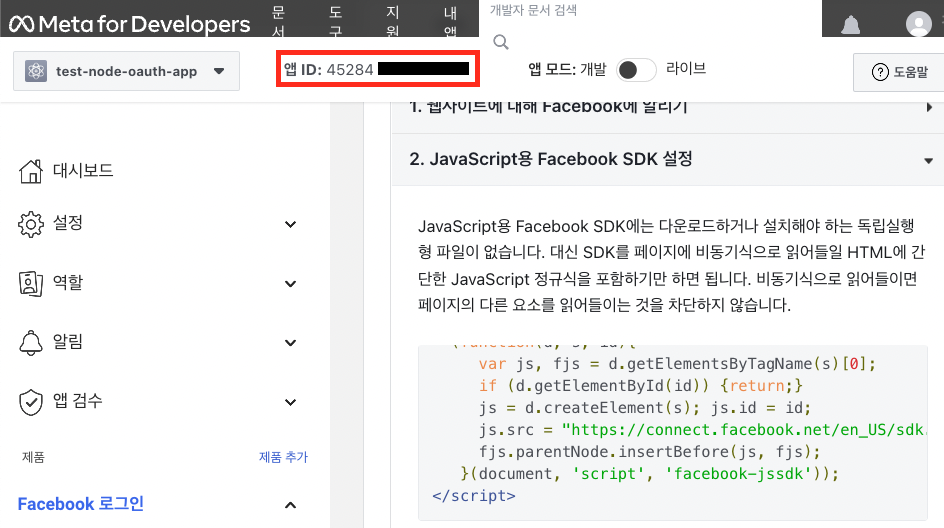The width and height of the screenshot is (944, 528).
Task: Click the search magnifier icon
Action: tap(501, 42)
